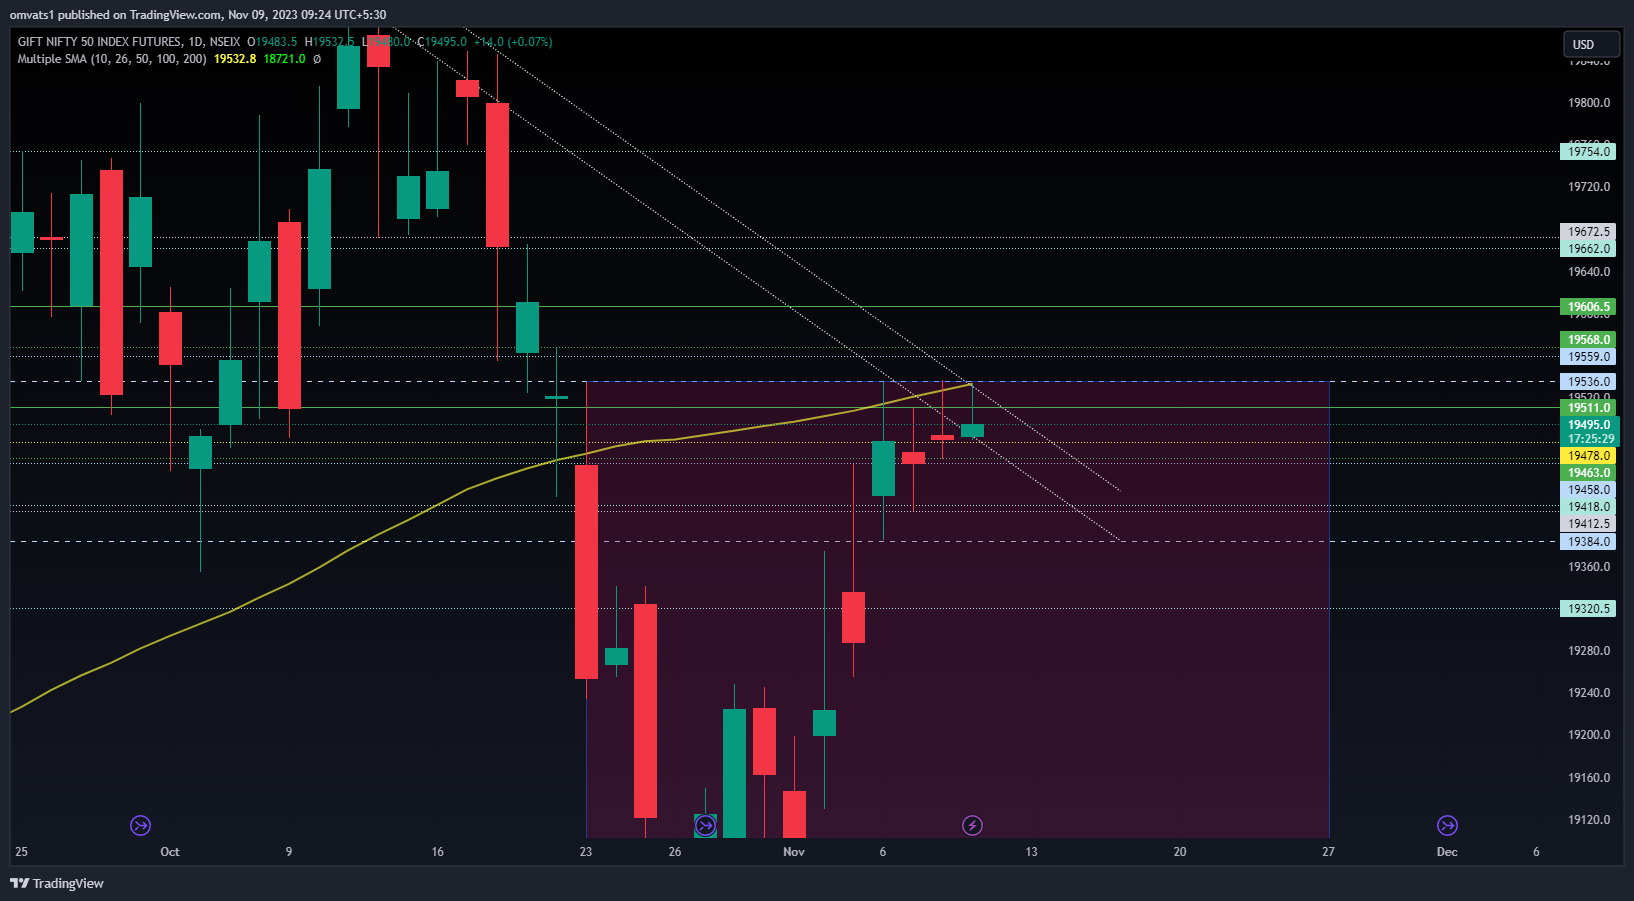
Task: Click the 19280.0 price axis tick
Action: [1589, 651]
